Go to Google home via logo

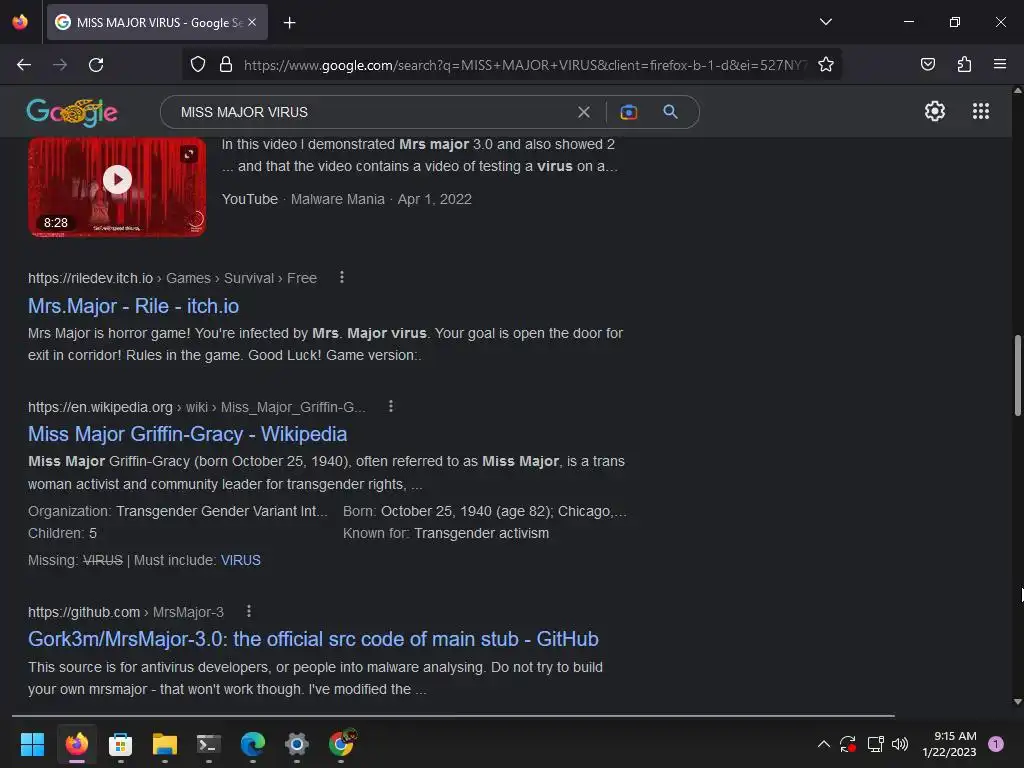pos(72,112)
